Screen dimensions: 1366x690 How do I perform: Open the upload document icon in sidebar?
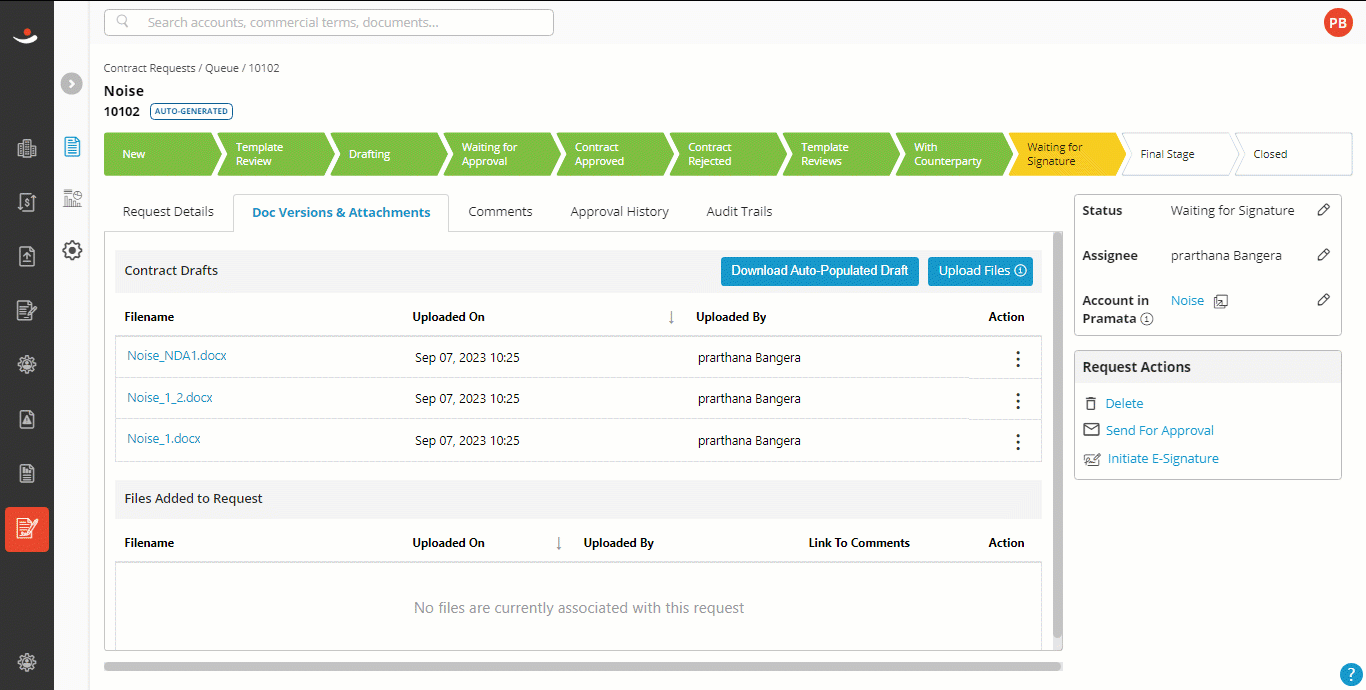point(27,256)
